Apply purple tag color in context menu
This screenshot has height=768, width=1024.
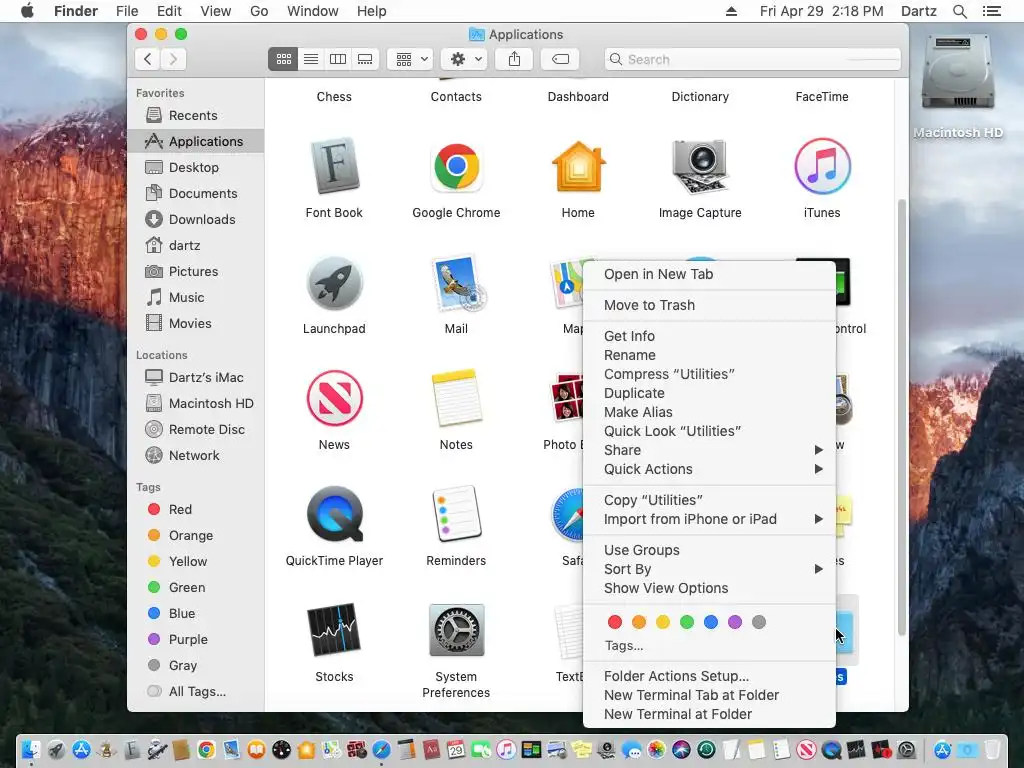[x=735, y=622]
